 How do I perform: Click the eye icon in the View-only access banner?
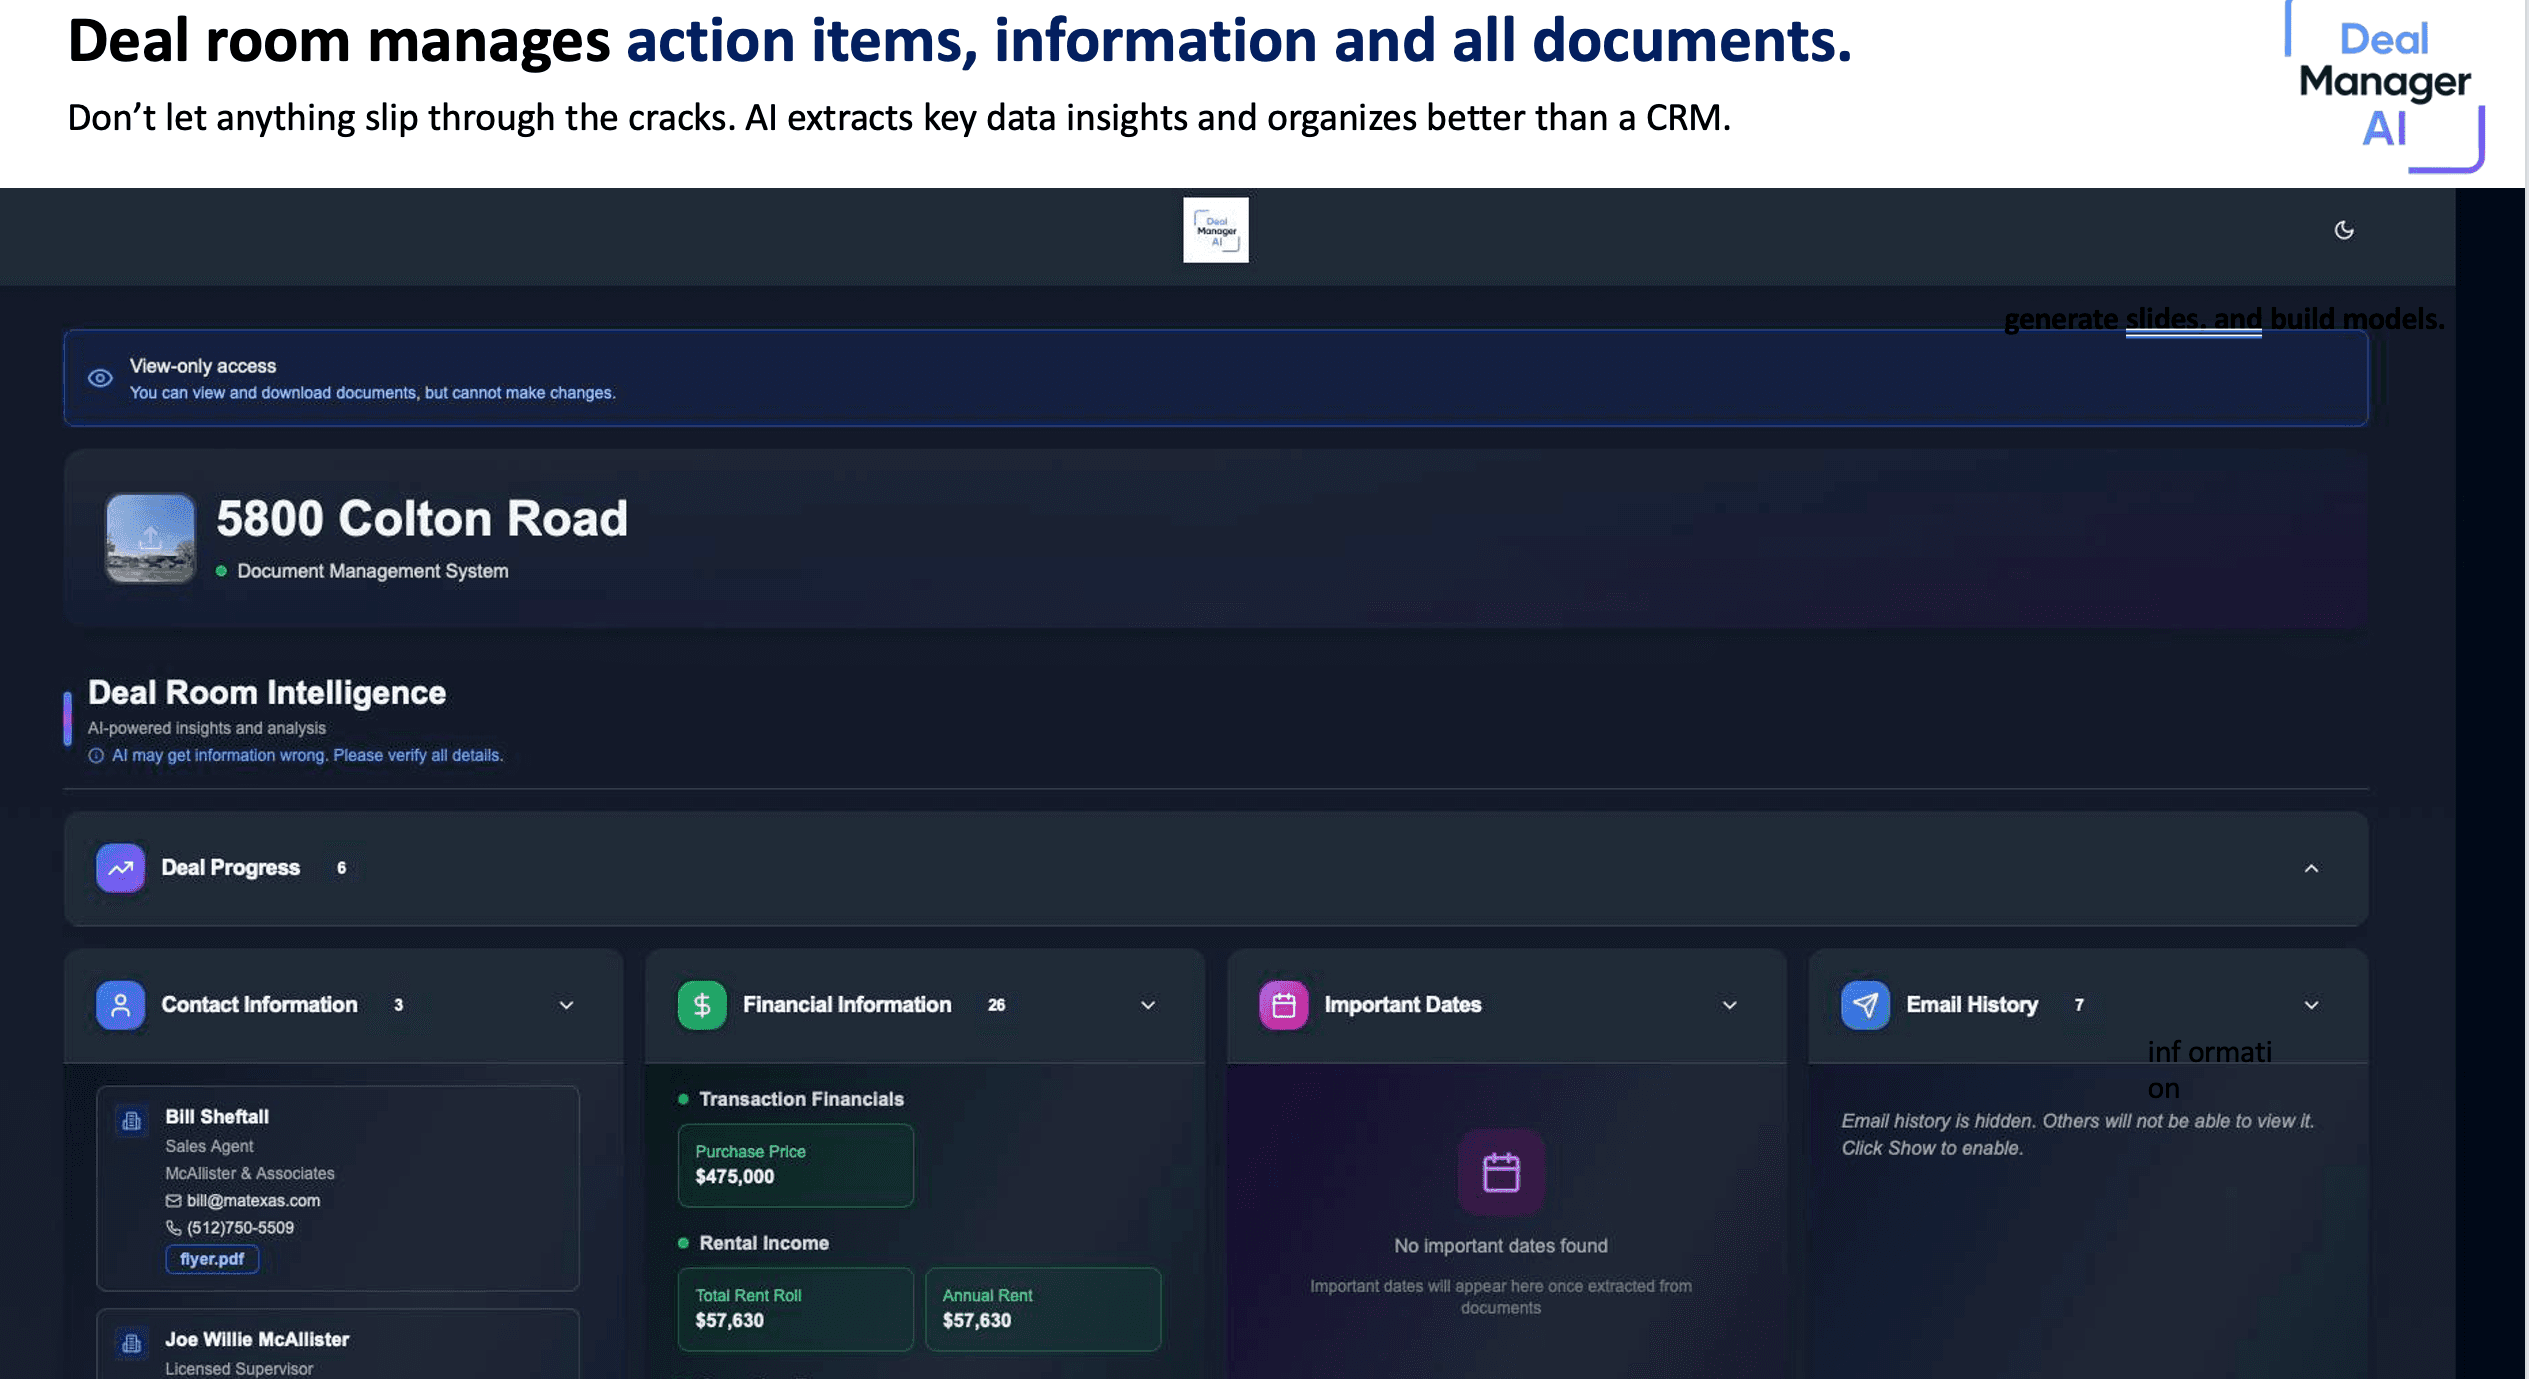coord(100,378)
